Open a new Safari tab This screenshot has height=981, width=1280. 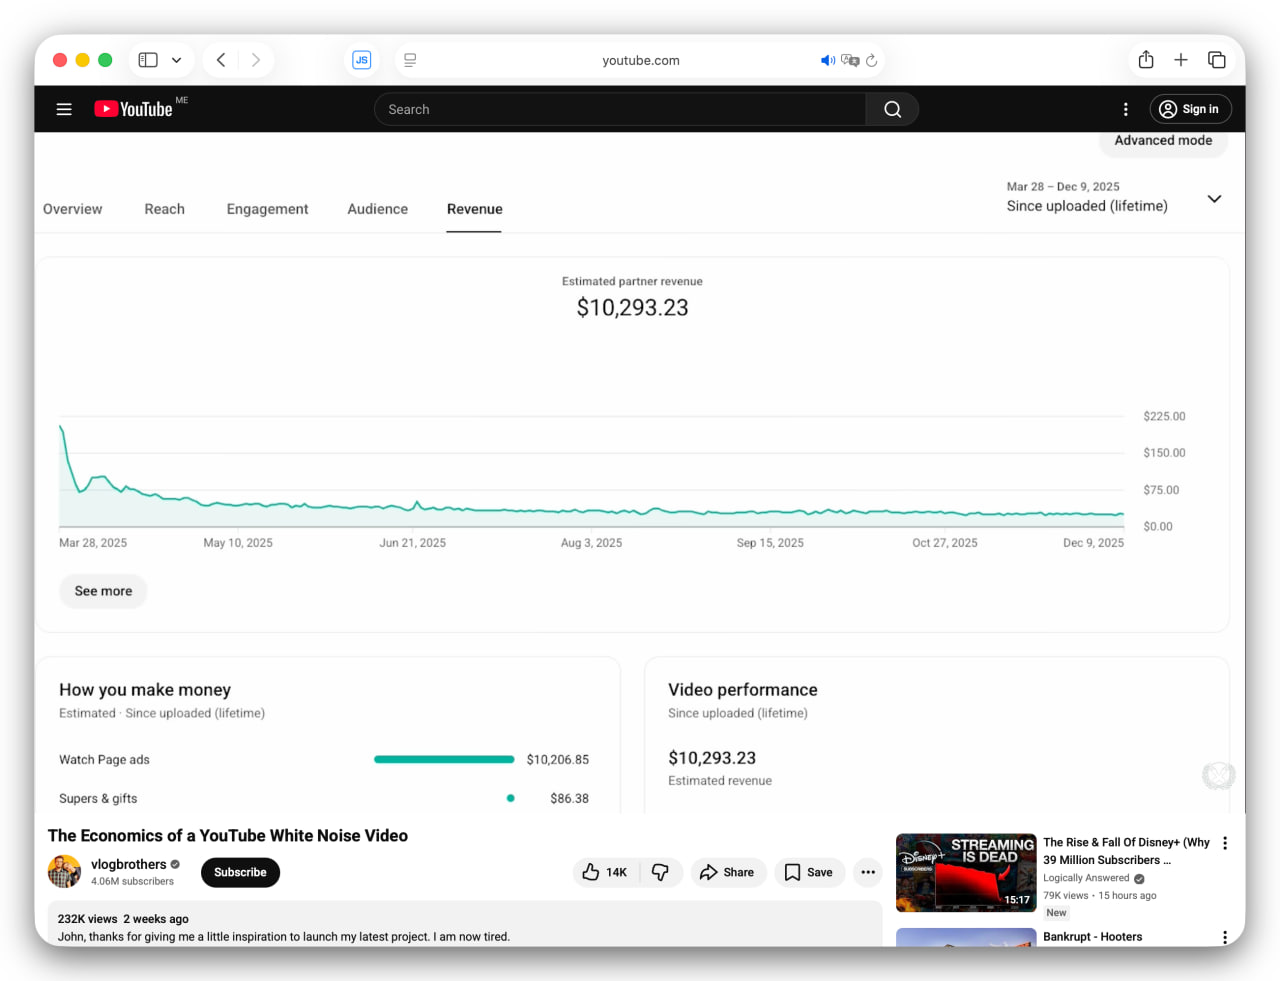pyautogui.click(x=1181, y=60)
